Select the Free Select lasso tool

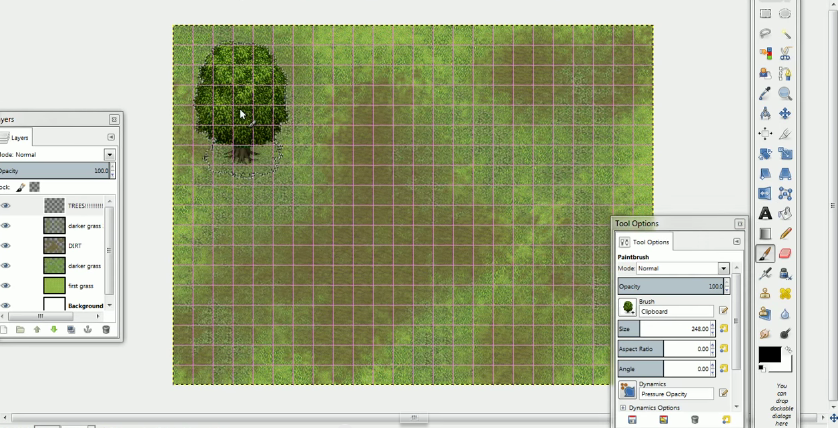pos(765,34)
